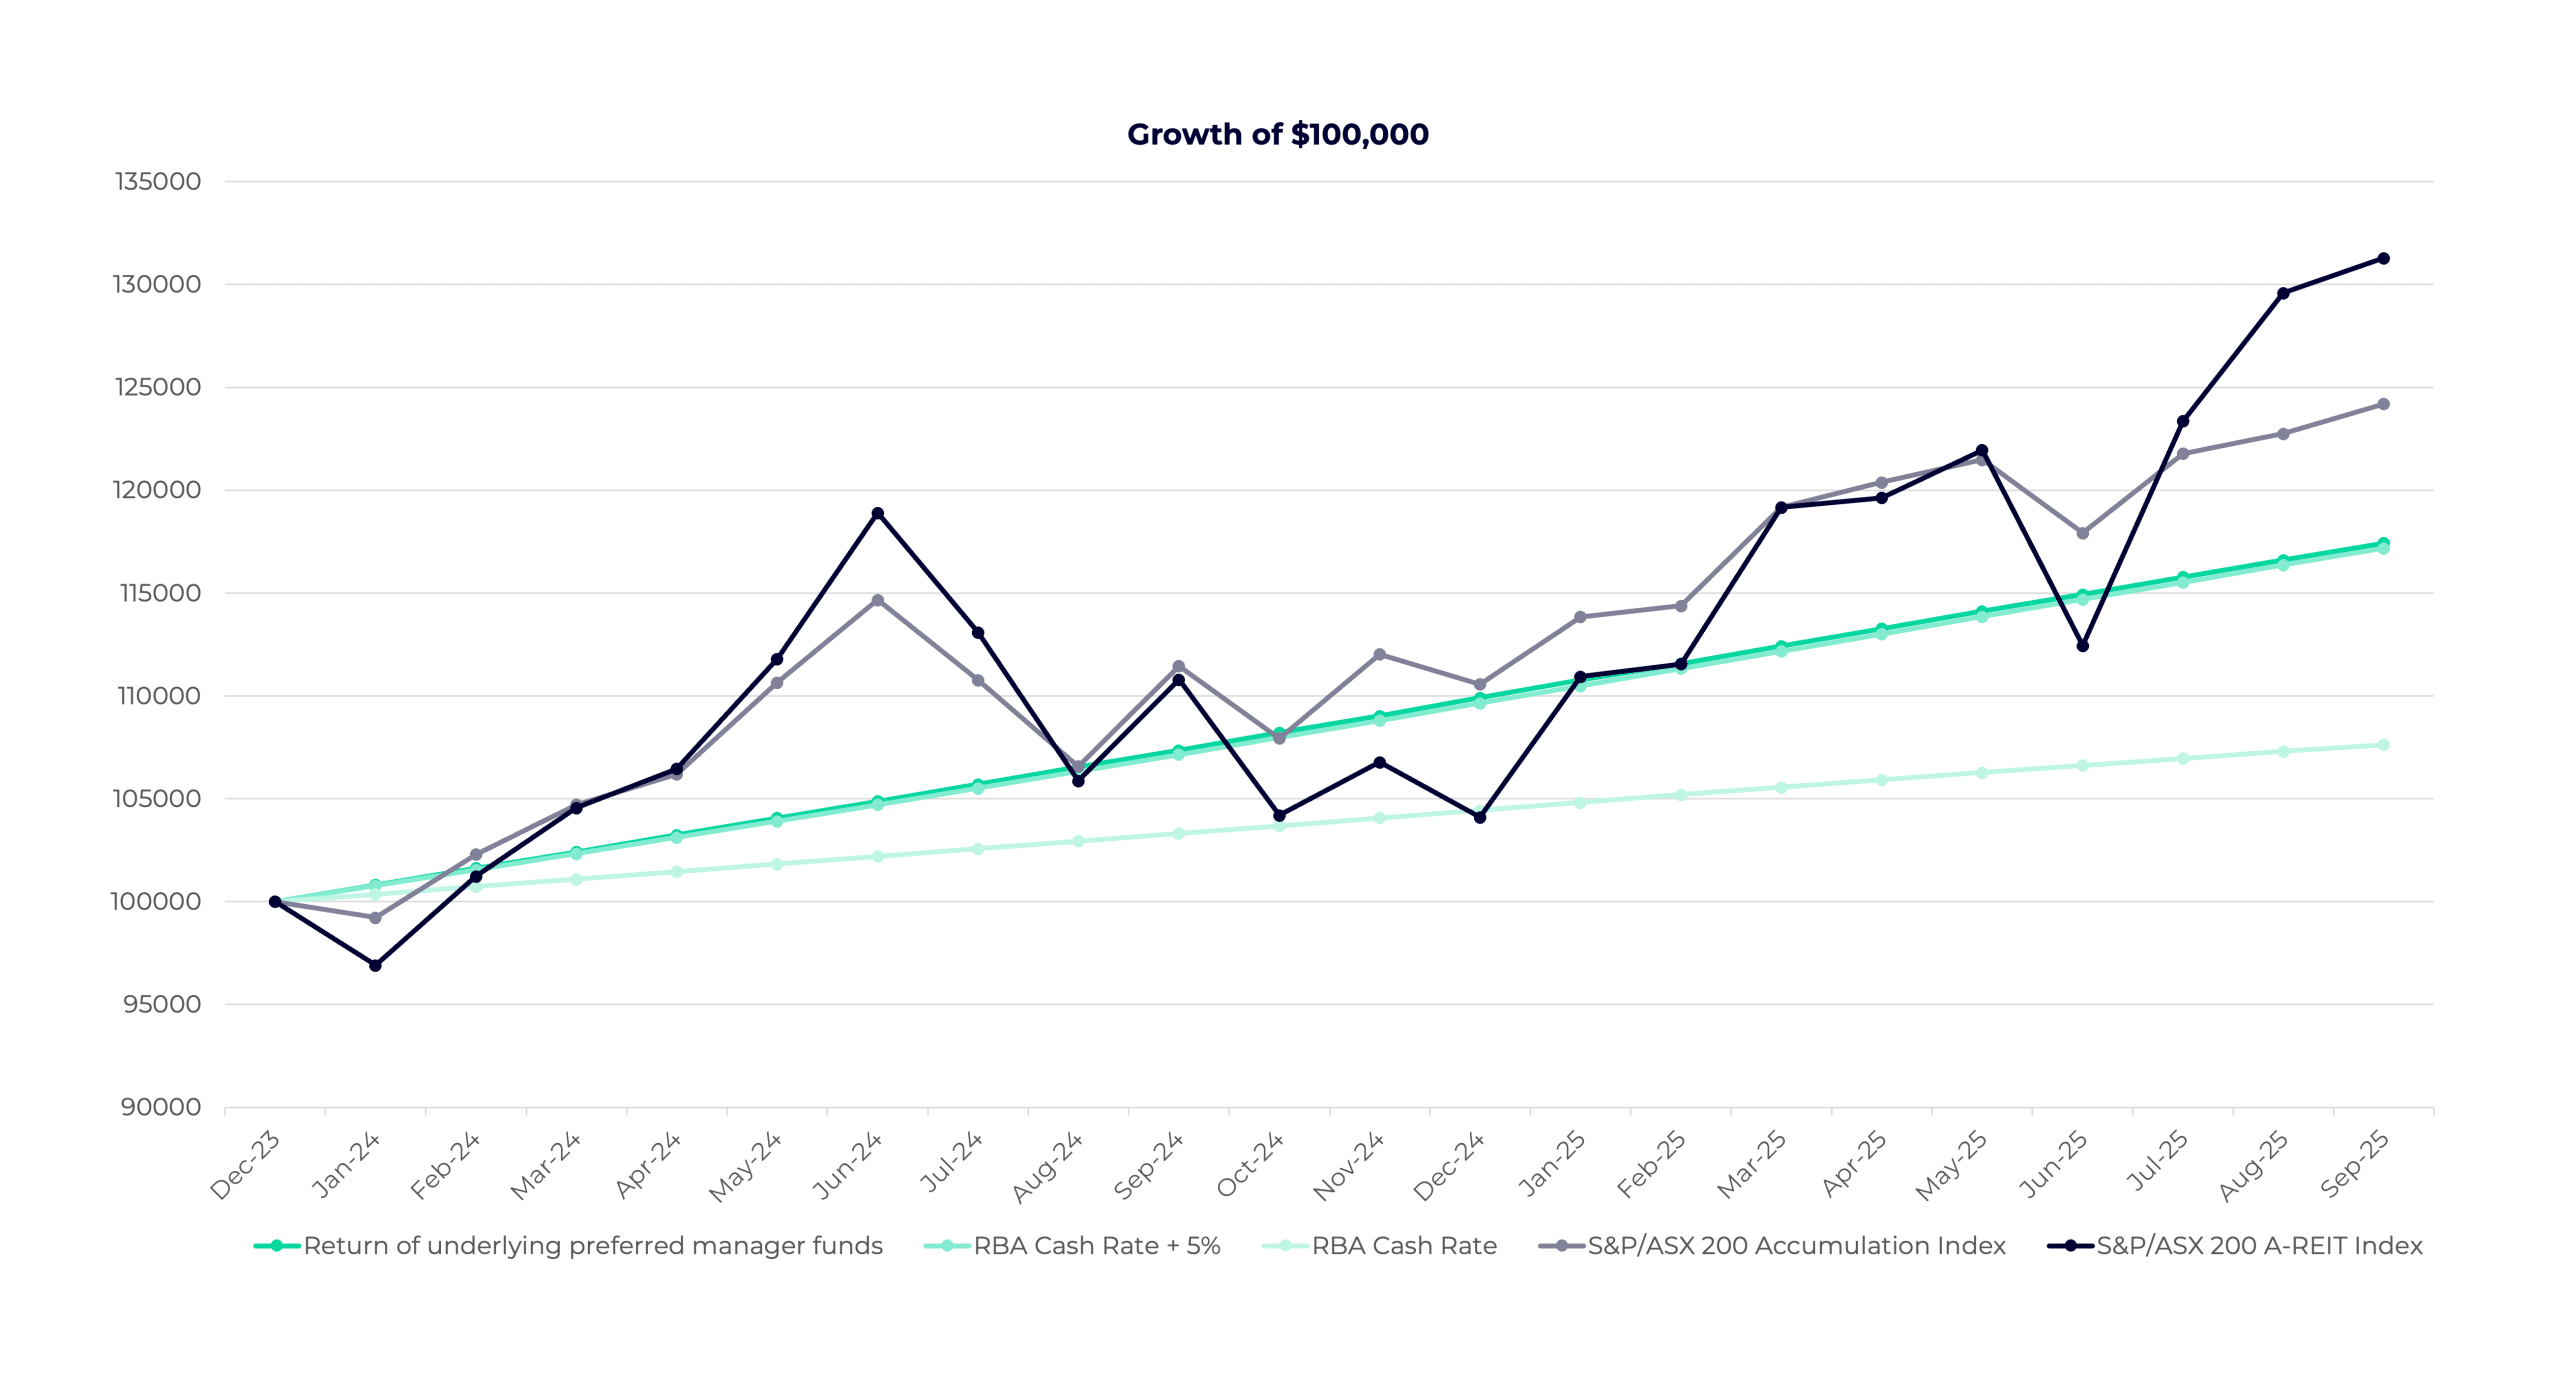Select the Return of underlying preferred manager funds legend label
Image resolution: width=2560 pixels, height=1382 pixels.
593,1246
